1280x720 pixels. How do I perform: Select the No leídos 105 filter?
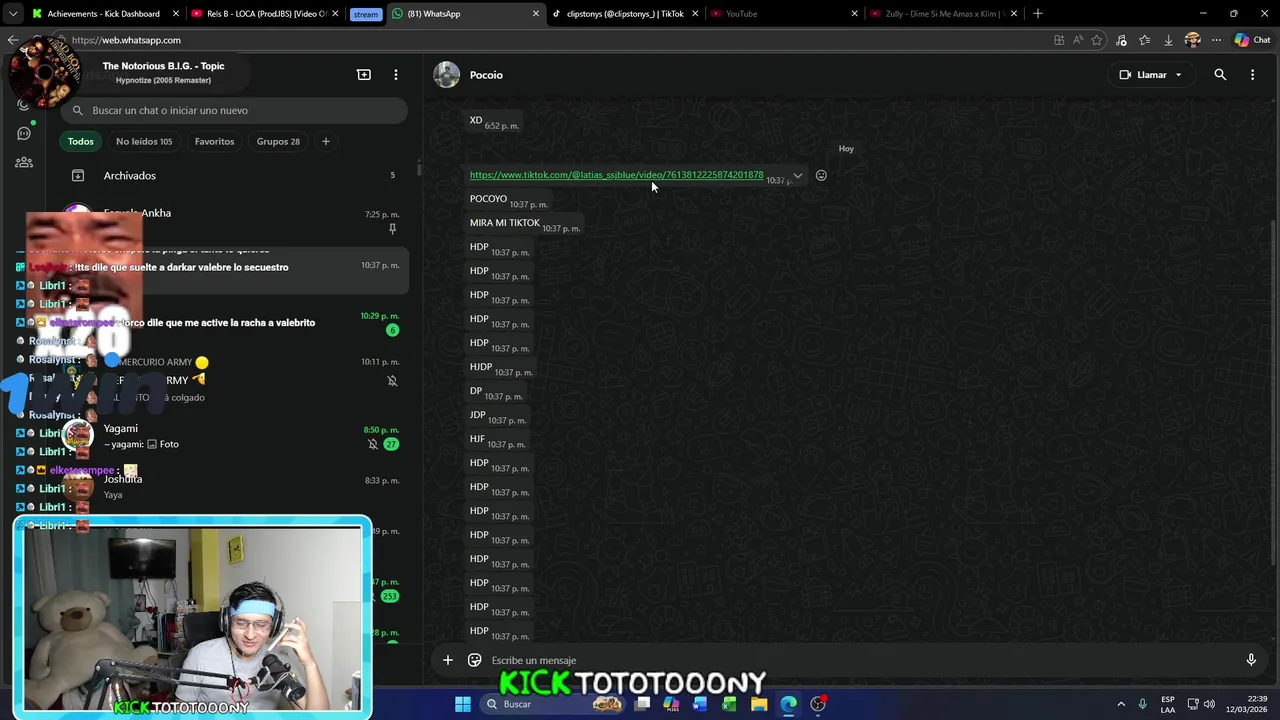pyautogui.click(x=144, y=141)
